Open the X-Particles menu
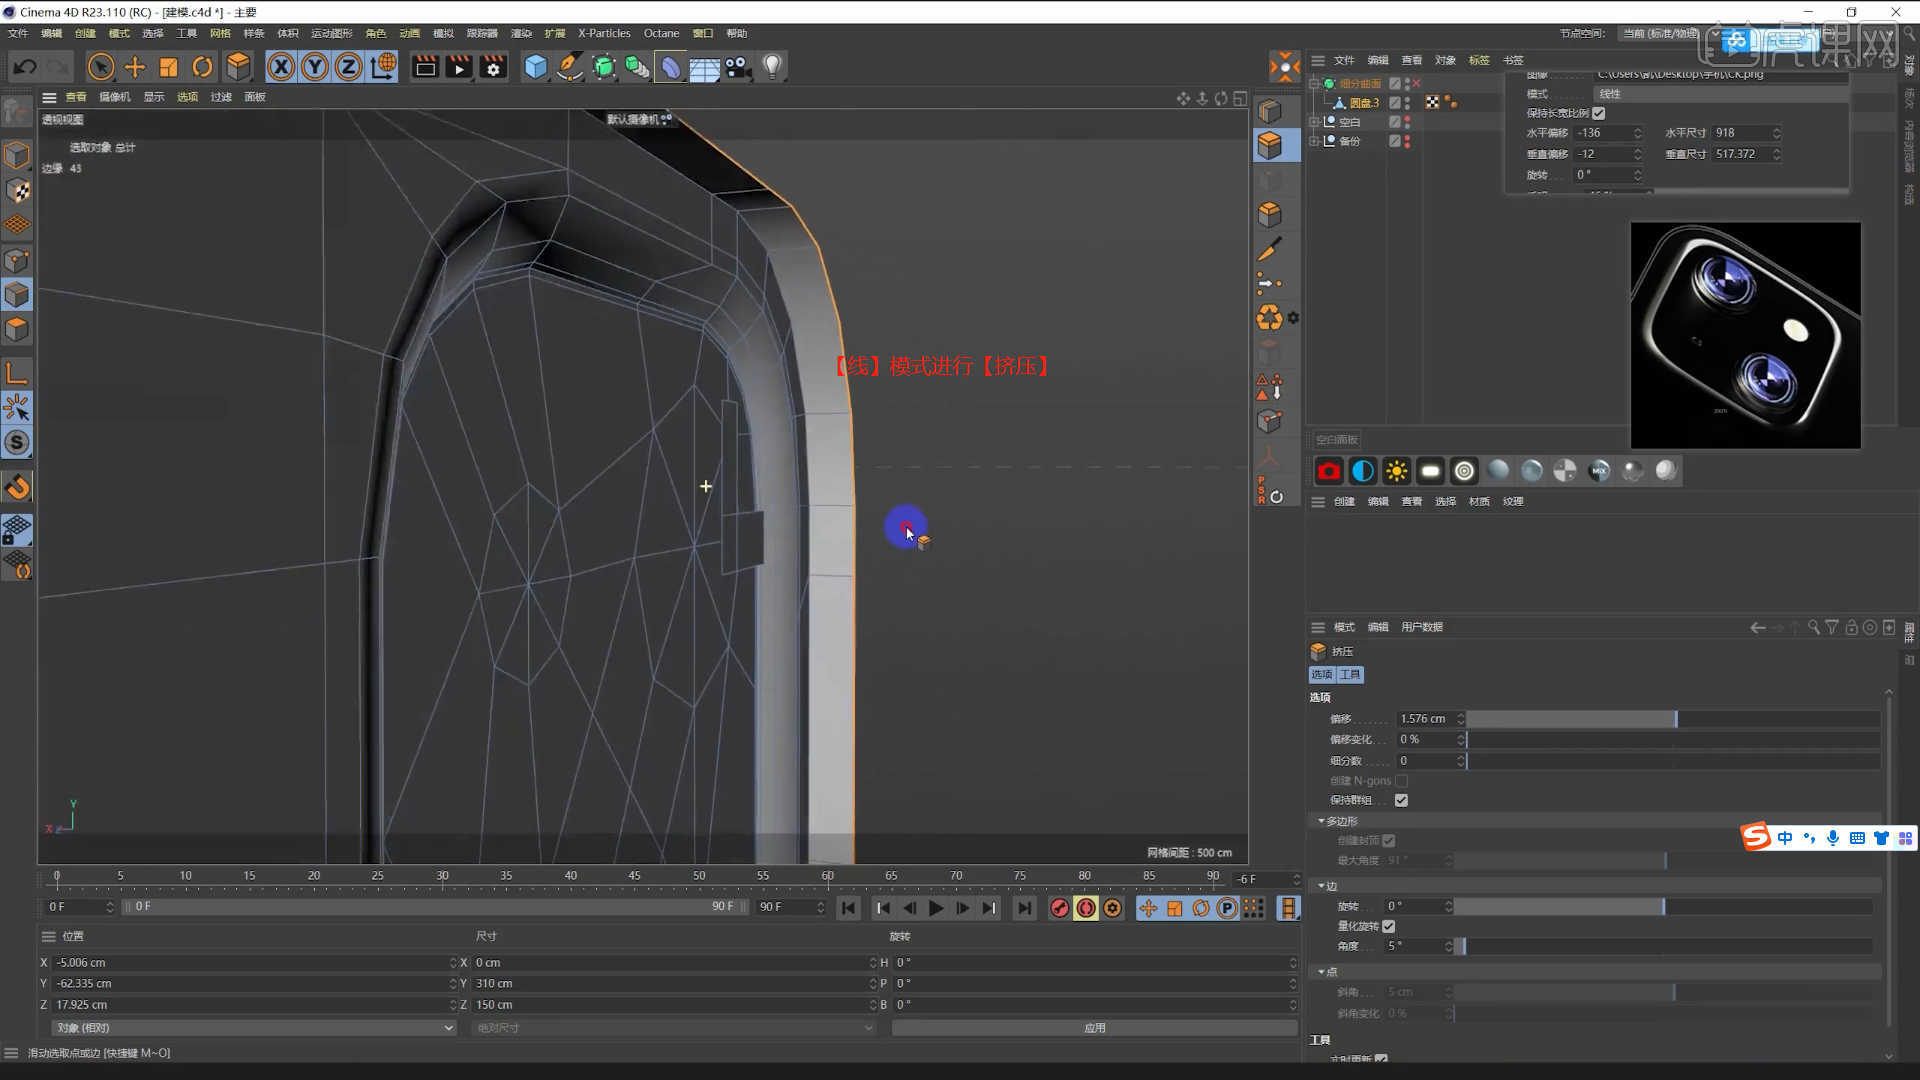The width and height of the screenshot is (1920, 1080). pos(603,33)
